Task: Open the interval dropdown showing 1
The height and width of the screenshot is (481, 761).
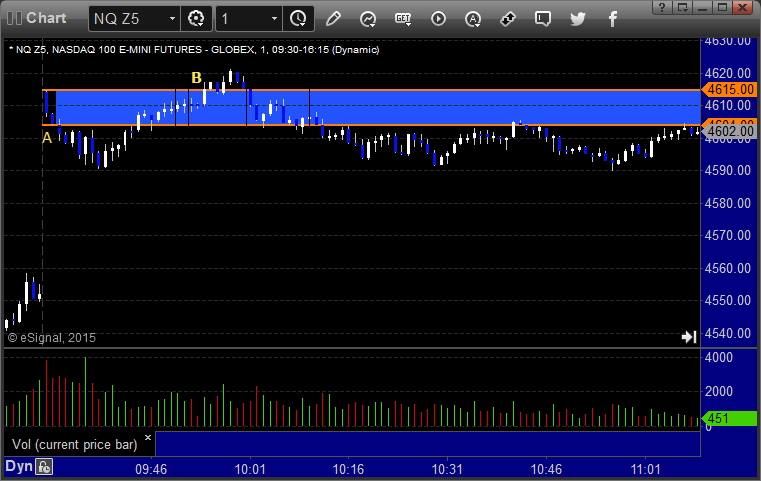Action: pos(274,19)
